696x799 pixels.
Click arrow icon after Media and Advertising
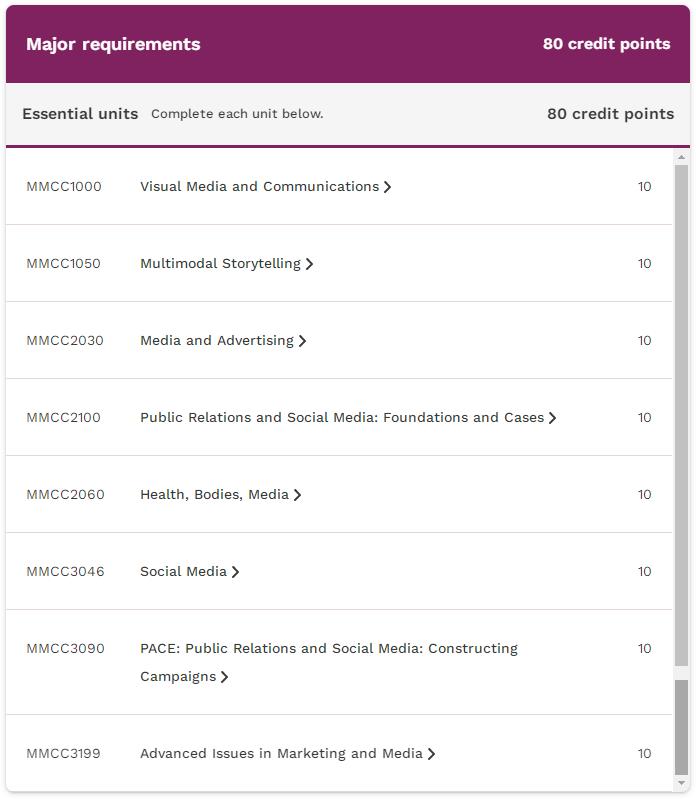click(x=303, y=341)
